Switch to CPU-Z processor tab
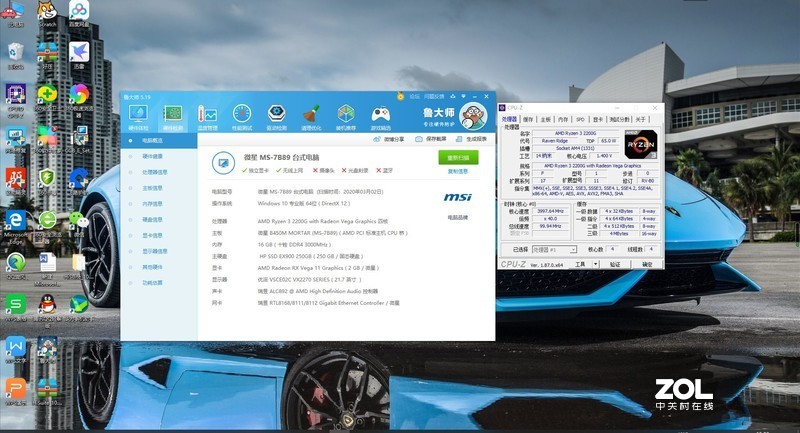 509,119
